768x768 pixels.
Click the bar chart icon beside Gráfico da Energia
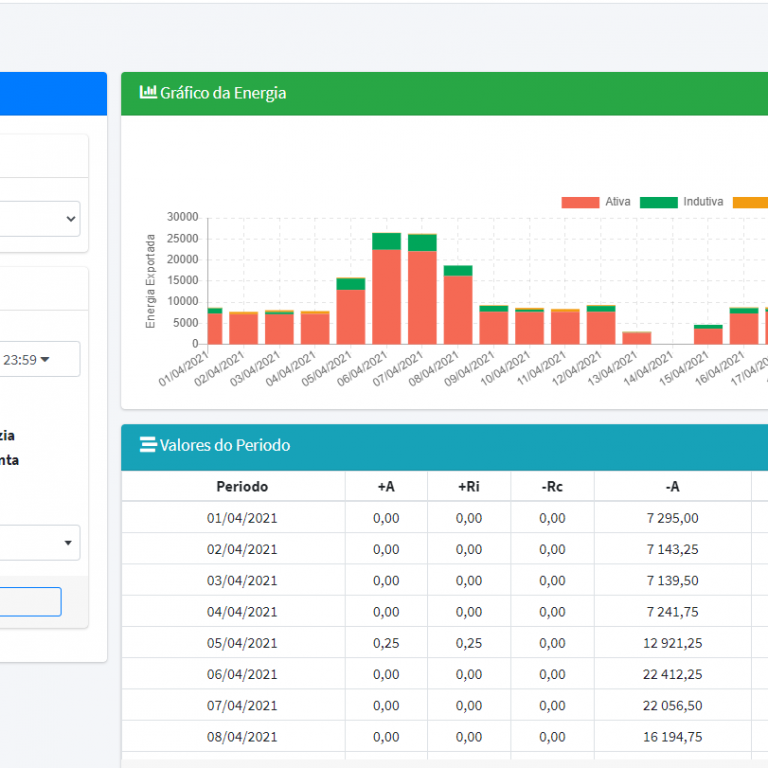(148, 93)
